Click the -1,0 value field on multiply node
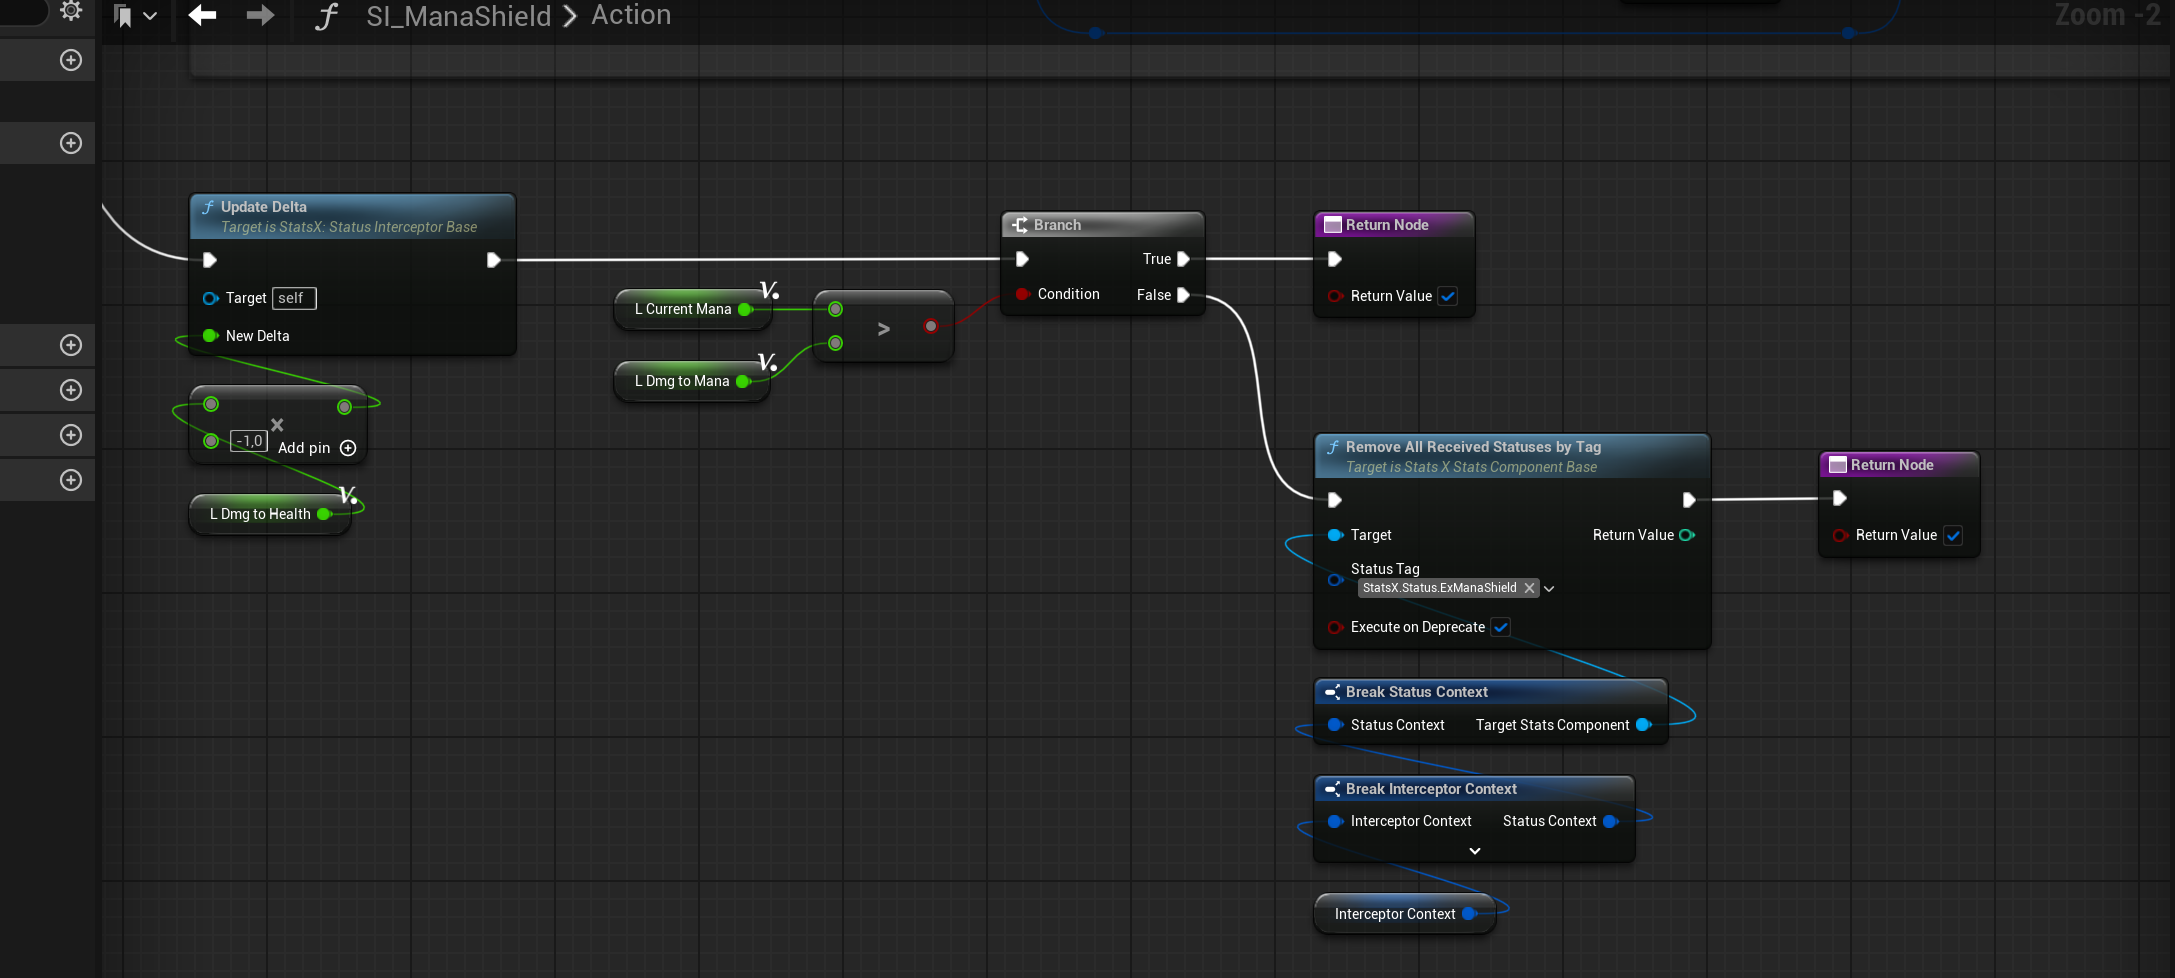Viewport: 2175px width, 978px height. [x=249, y=441]
